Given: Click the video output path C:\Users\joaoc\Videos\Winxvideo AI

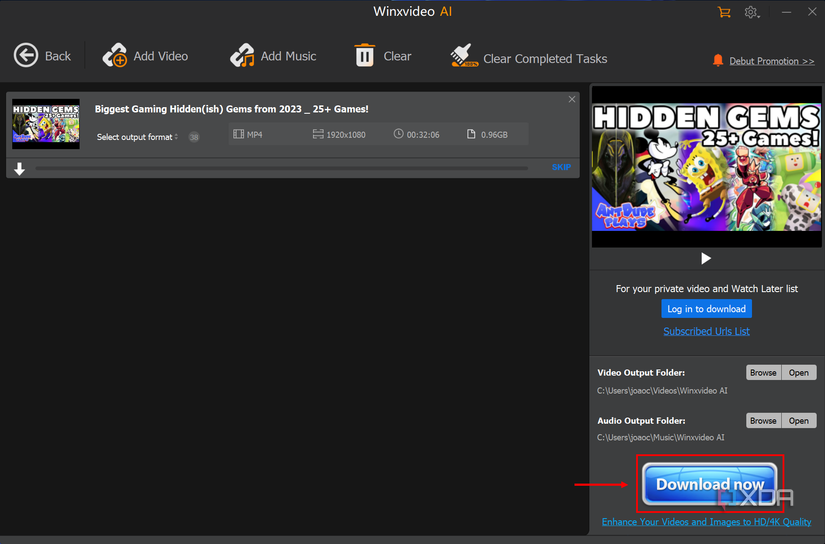Looking at the screenshot, I should [662, 391].
